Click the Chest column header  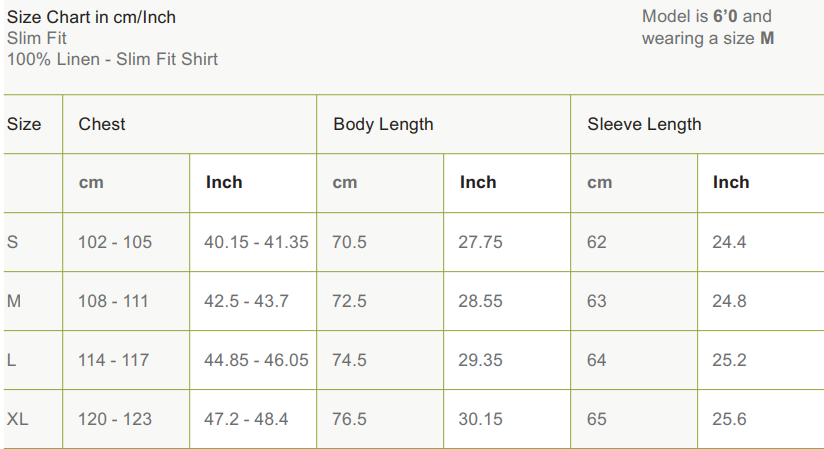point(102,124)
